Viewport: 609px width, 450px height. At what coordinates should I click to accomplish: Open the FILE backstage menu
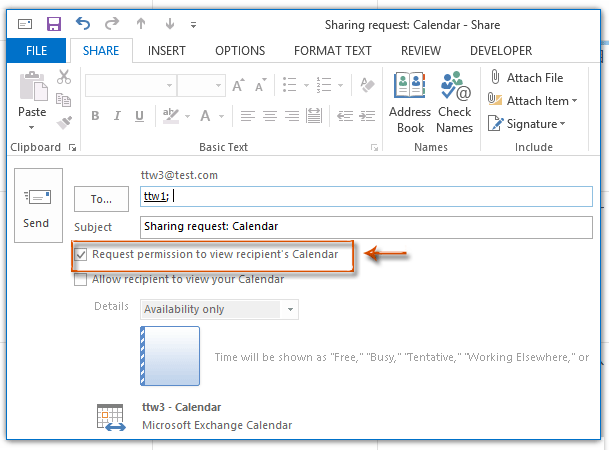[x=36, y=51]
